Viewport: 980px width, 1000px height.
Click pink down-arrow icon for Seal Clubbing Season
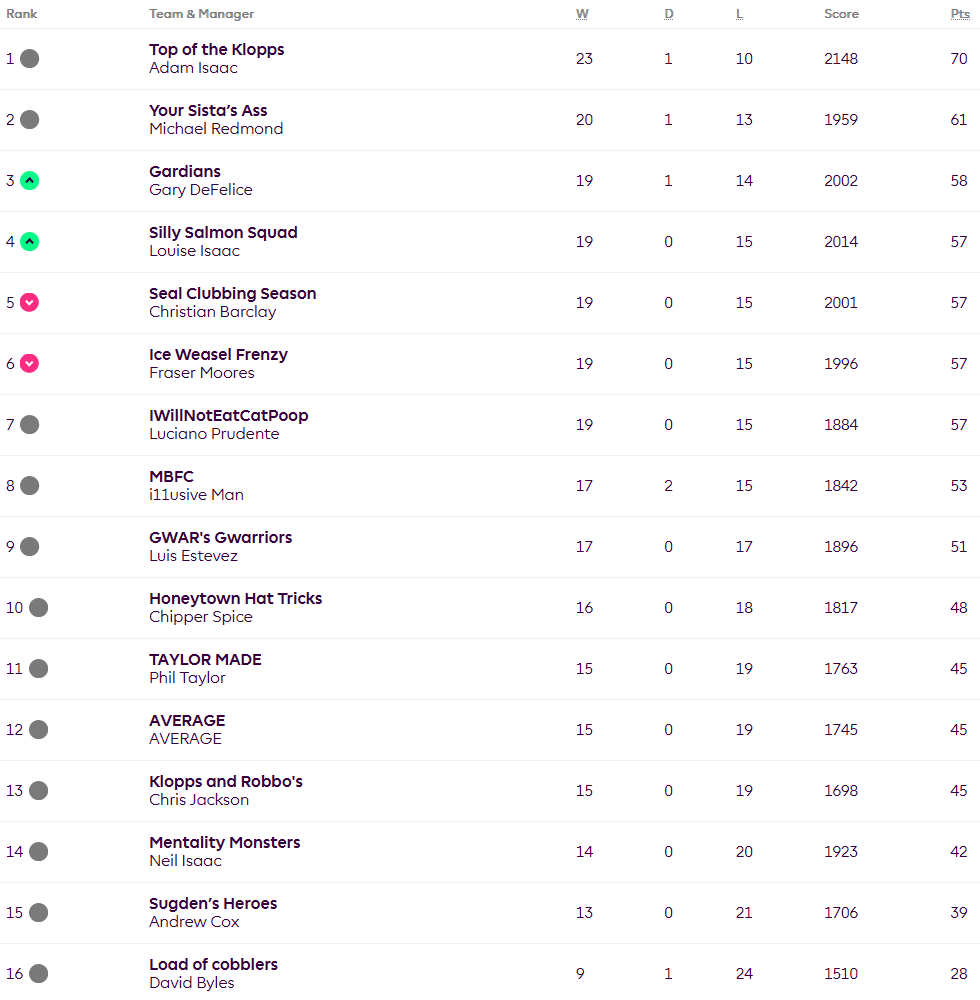coord(30,303)
